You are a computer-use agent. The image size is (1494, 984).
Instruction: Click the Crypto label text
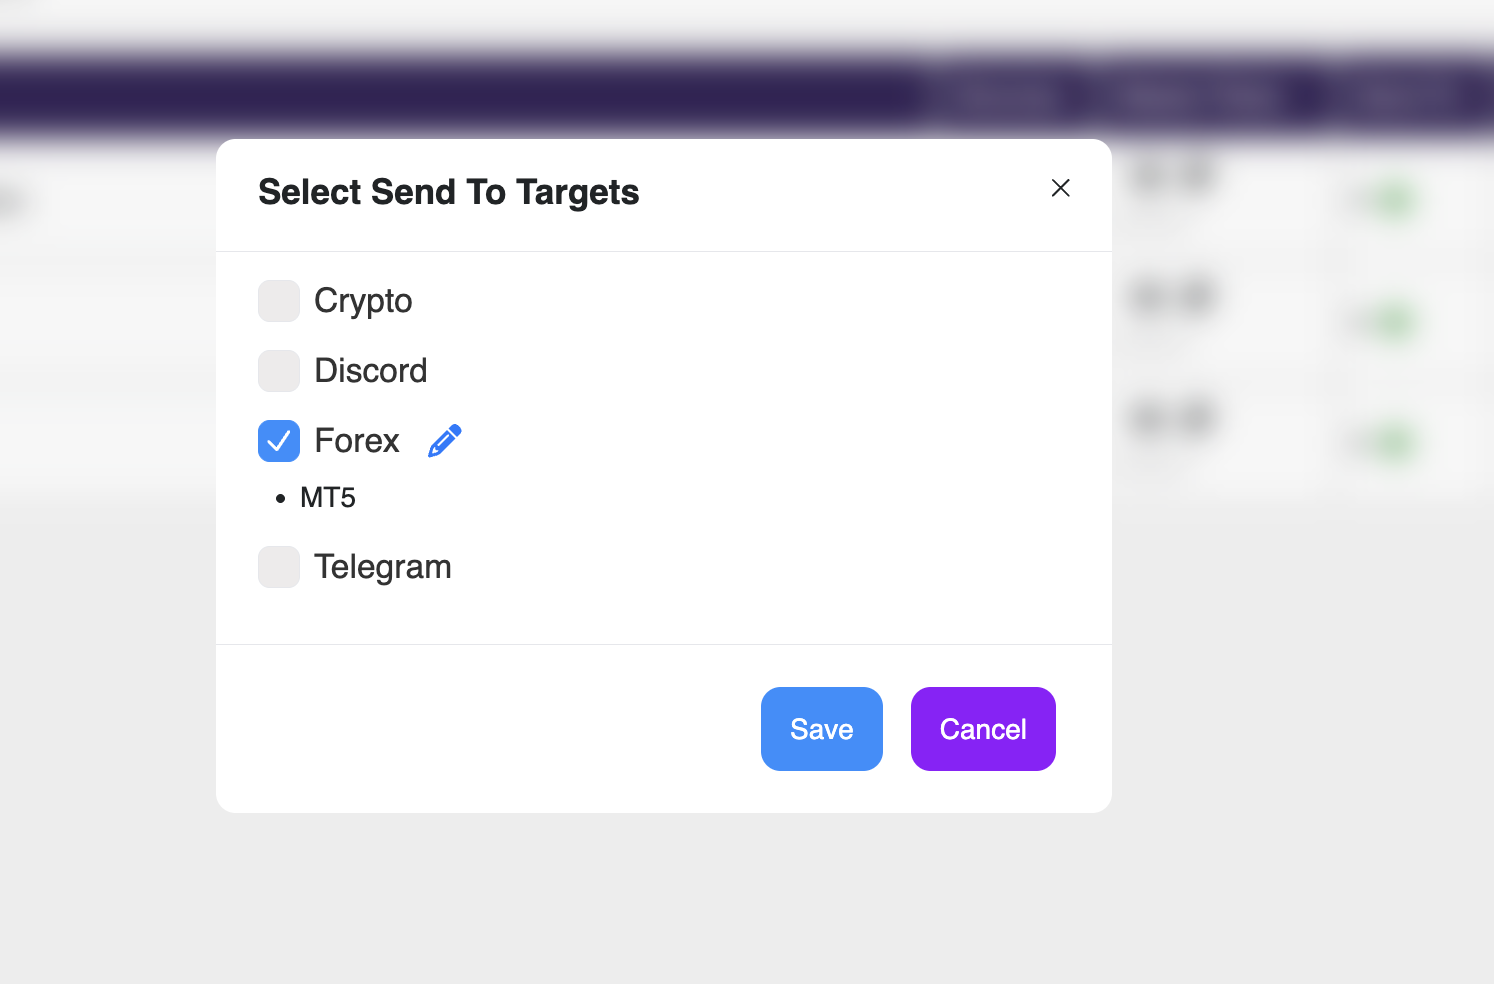[x=363, y=301]
